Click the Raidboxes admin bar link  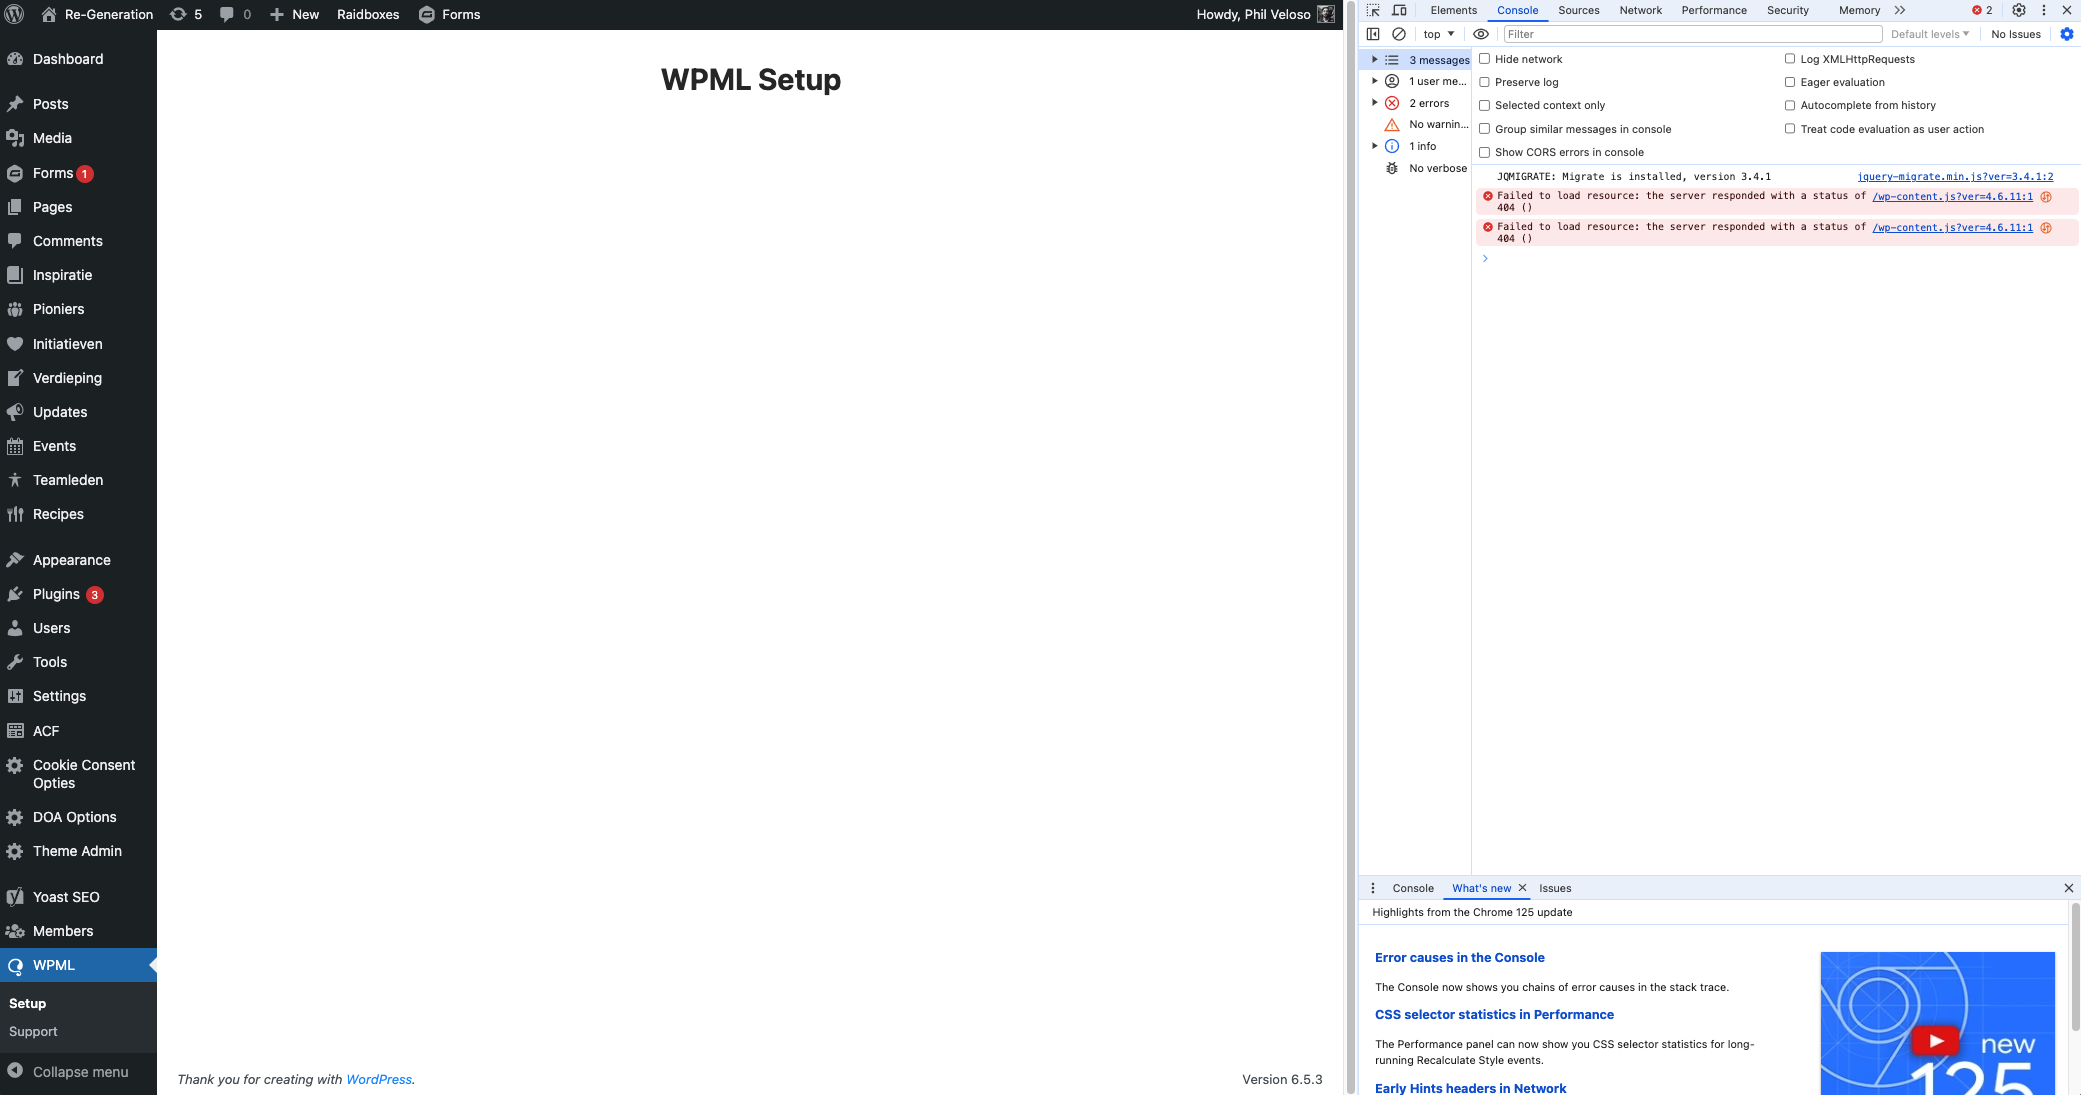(368, 14)
